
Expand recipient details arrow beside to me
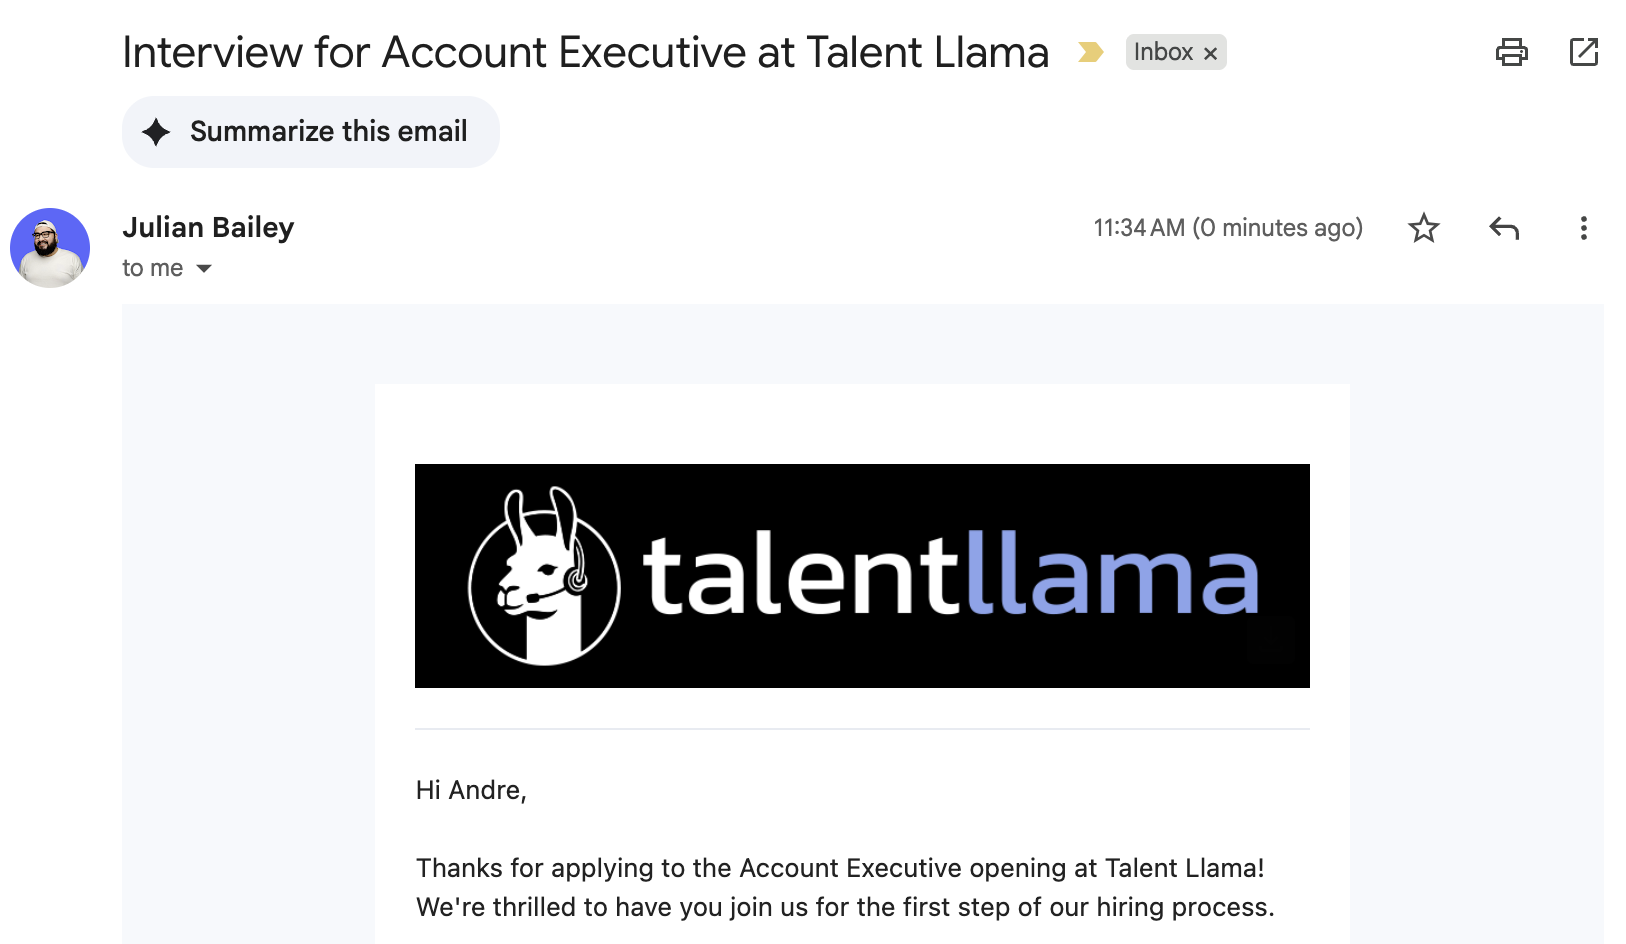pyautogui.click(x=204, y=268)
